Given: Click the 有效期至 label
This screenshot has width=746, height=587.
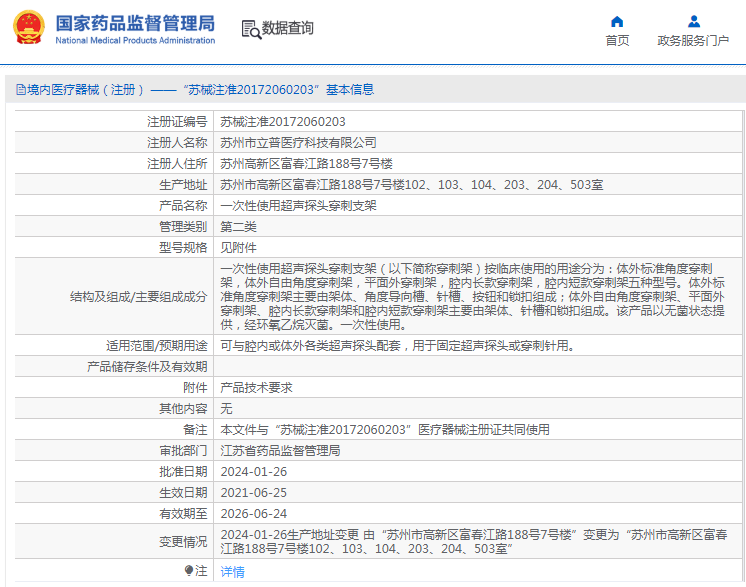Looking at the screenshot, I should 183,513.
